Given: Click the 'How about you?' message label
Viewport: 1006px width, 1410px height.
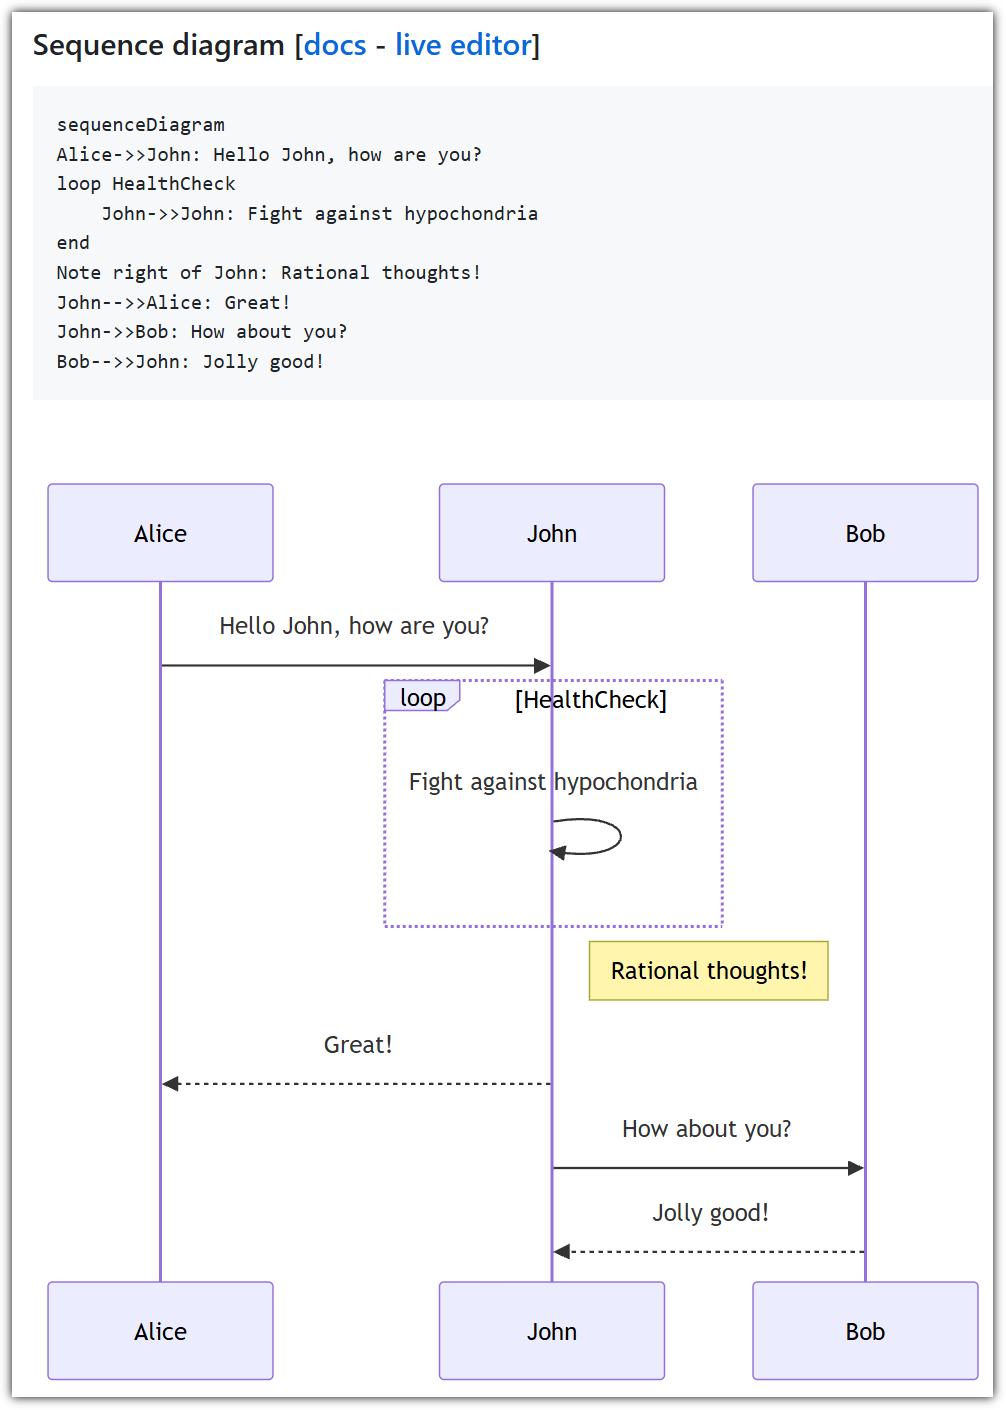Looking at the screenshot, I should coord(706,1129).
